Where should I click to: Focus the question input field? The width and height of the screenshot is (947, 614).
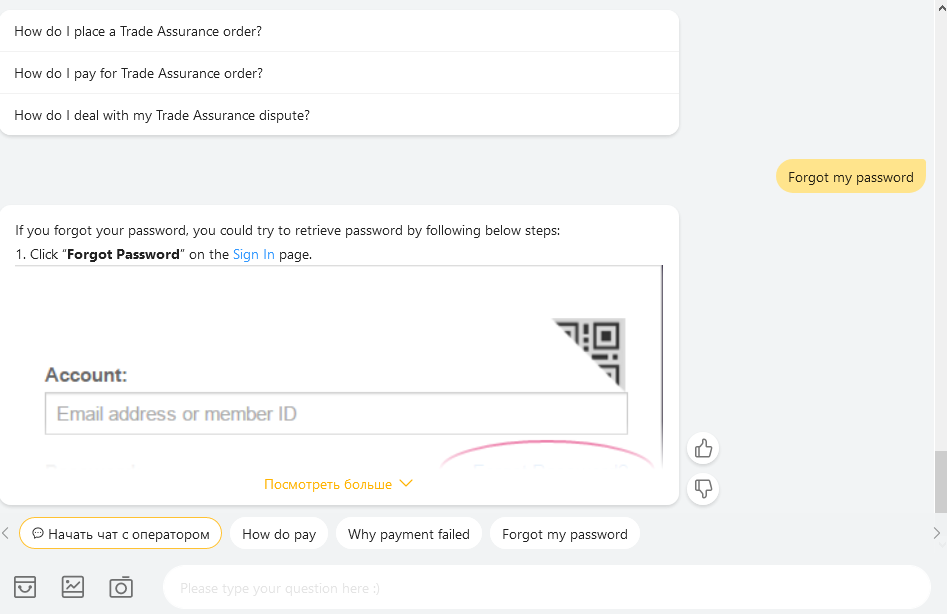[547, 587]
